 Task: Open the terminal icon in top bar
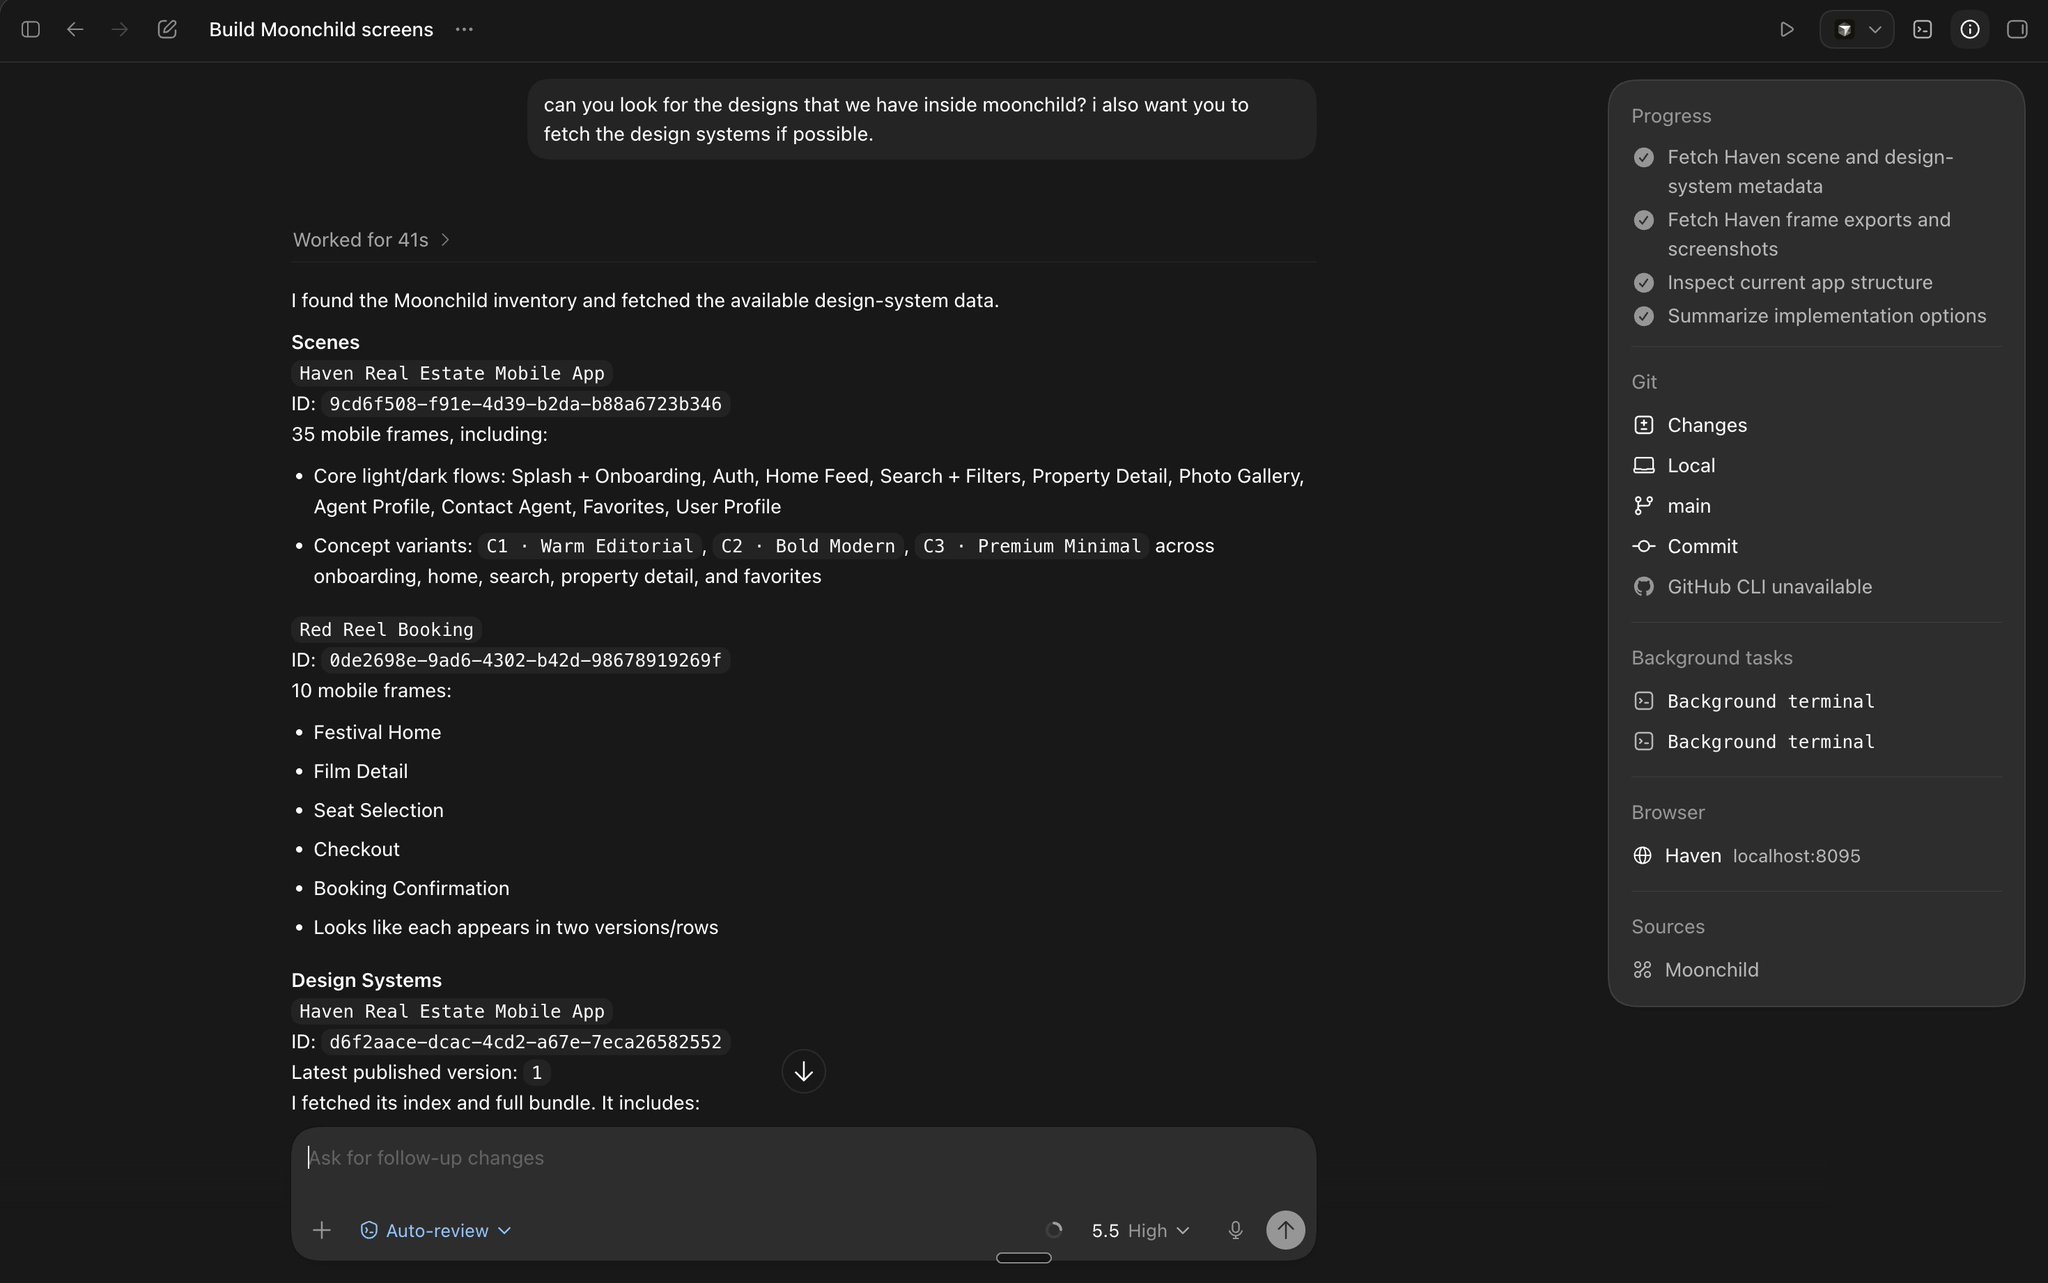pyautogui.click(x=1922, y=30)
